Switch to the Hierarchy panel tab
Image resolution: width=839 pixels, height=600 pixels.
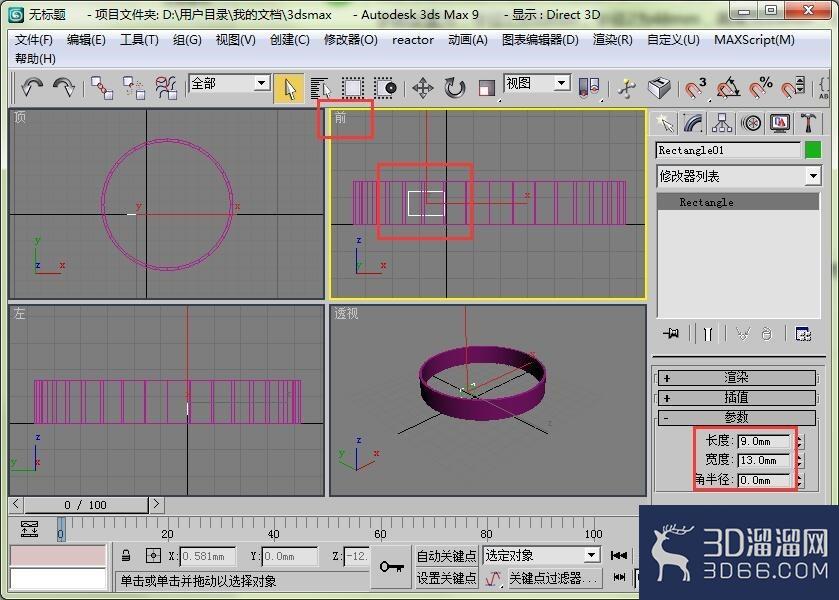(722, 124)
